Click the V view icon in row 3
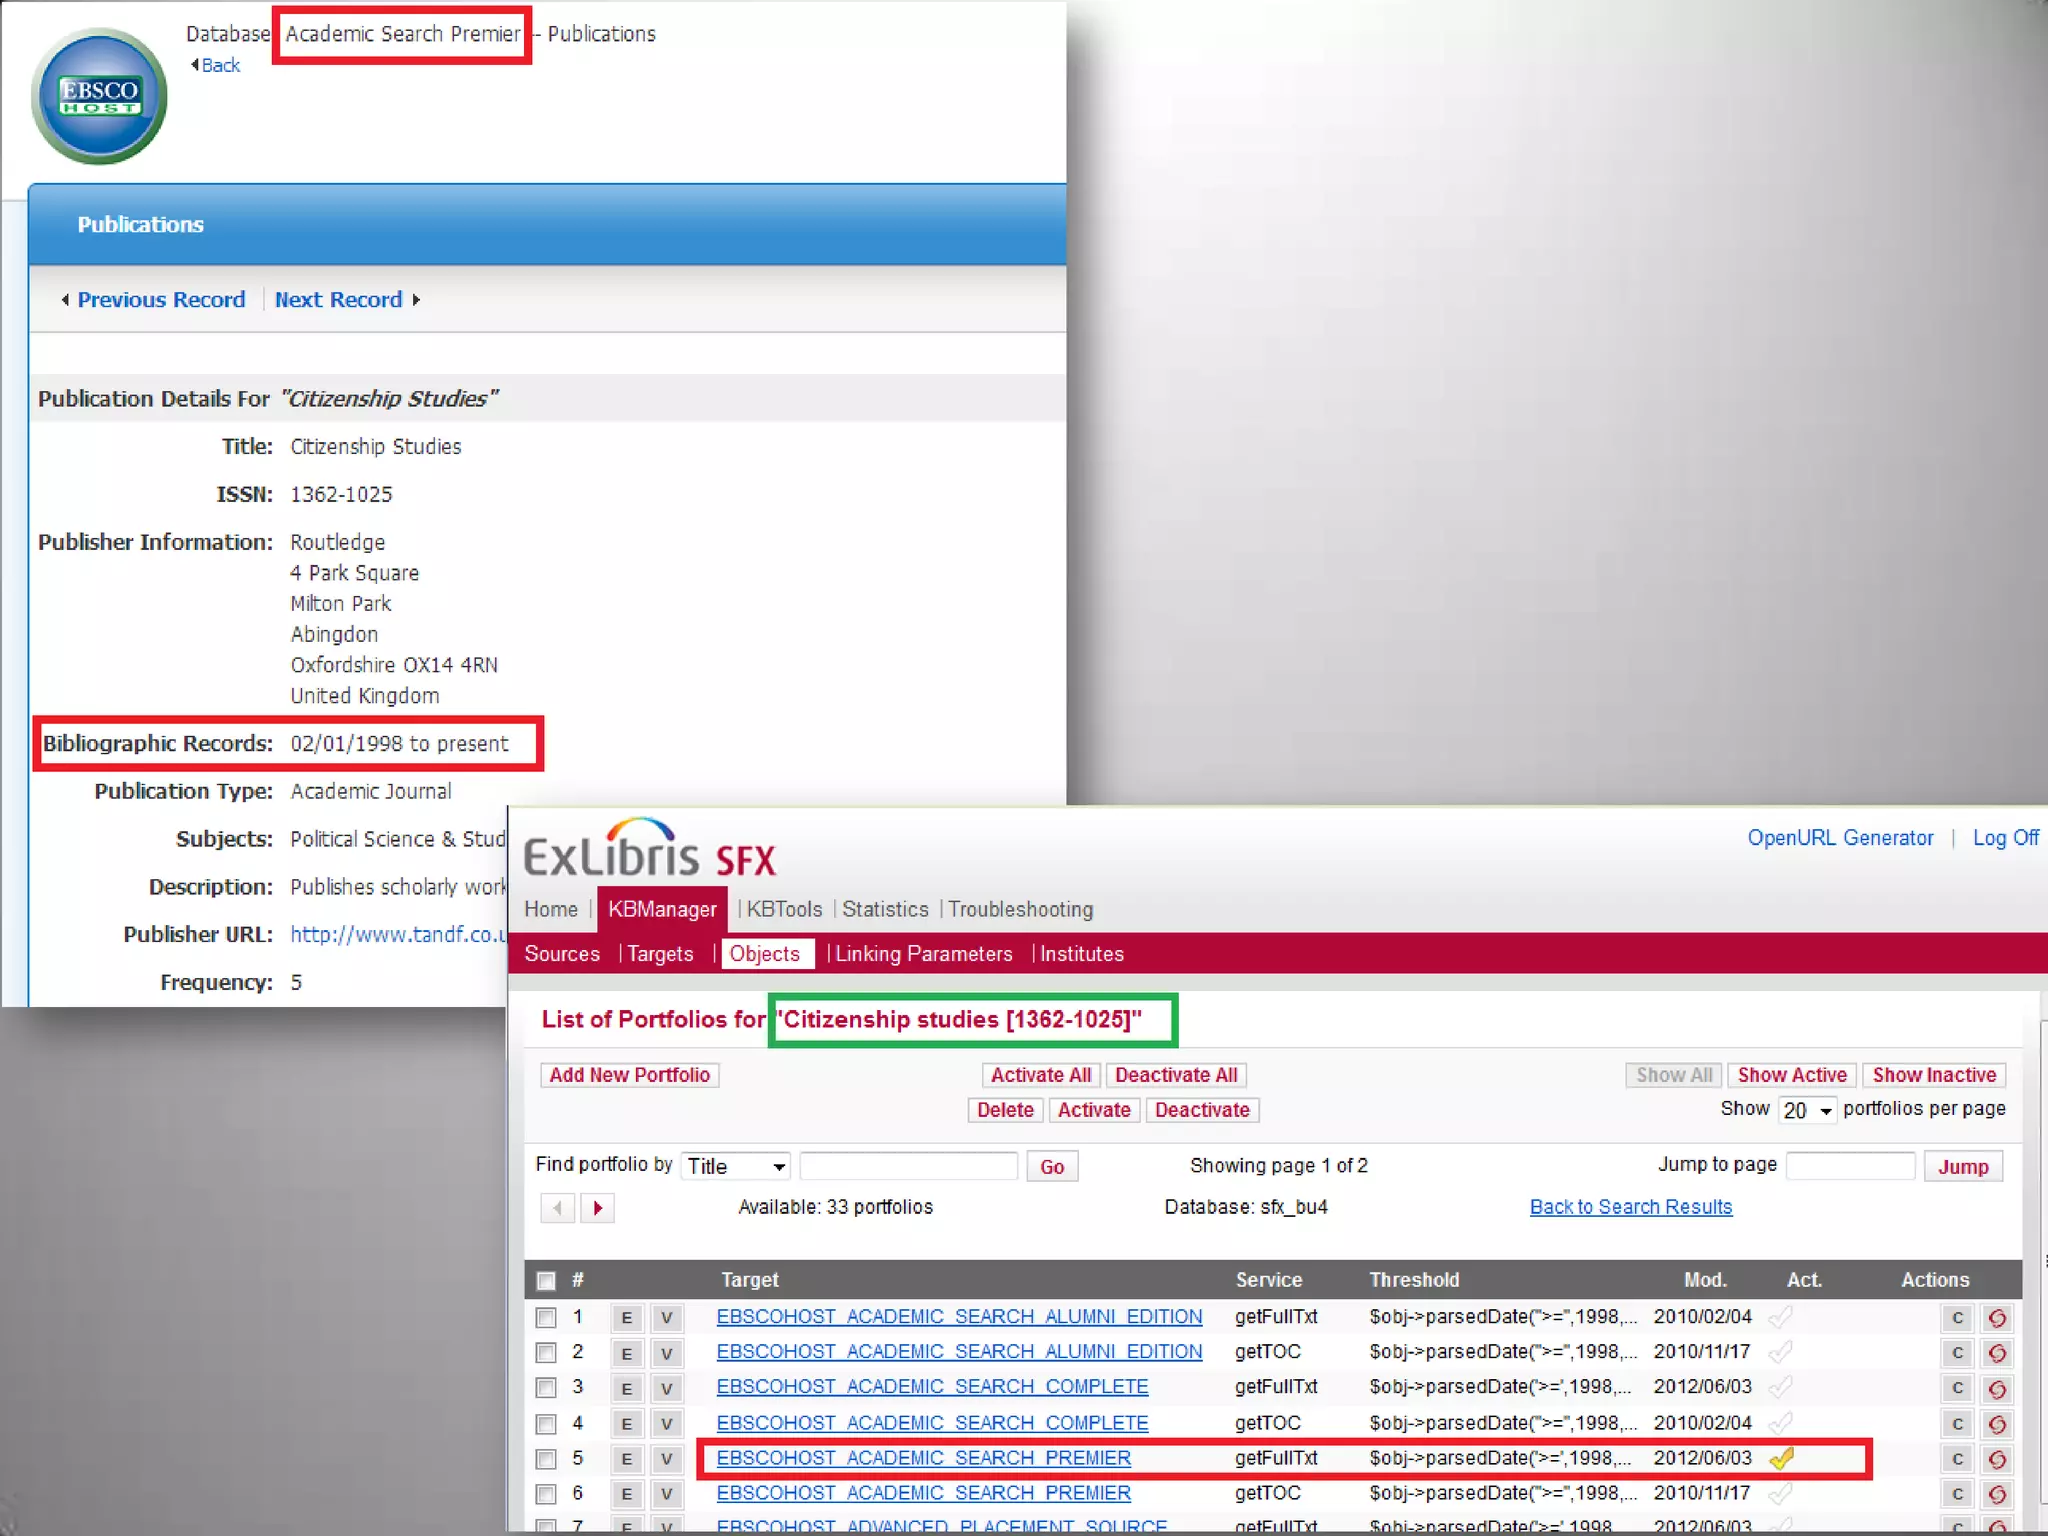This screenshot has height=1536, width=2048. click(x=666, y=1388)
